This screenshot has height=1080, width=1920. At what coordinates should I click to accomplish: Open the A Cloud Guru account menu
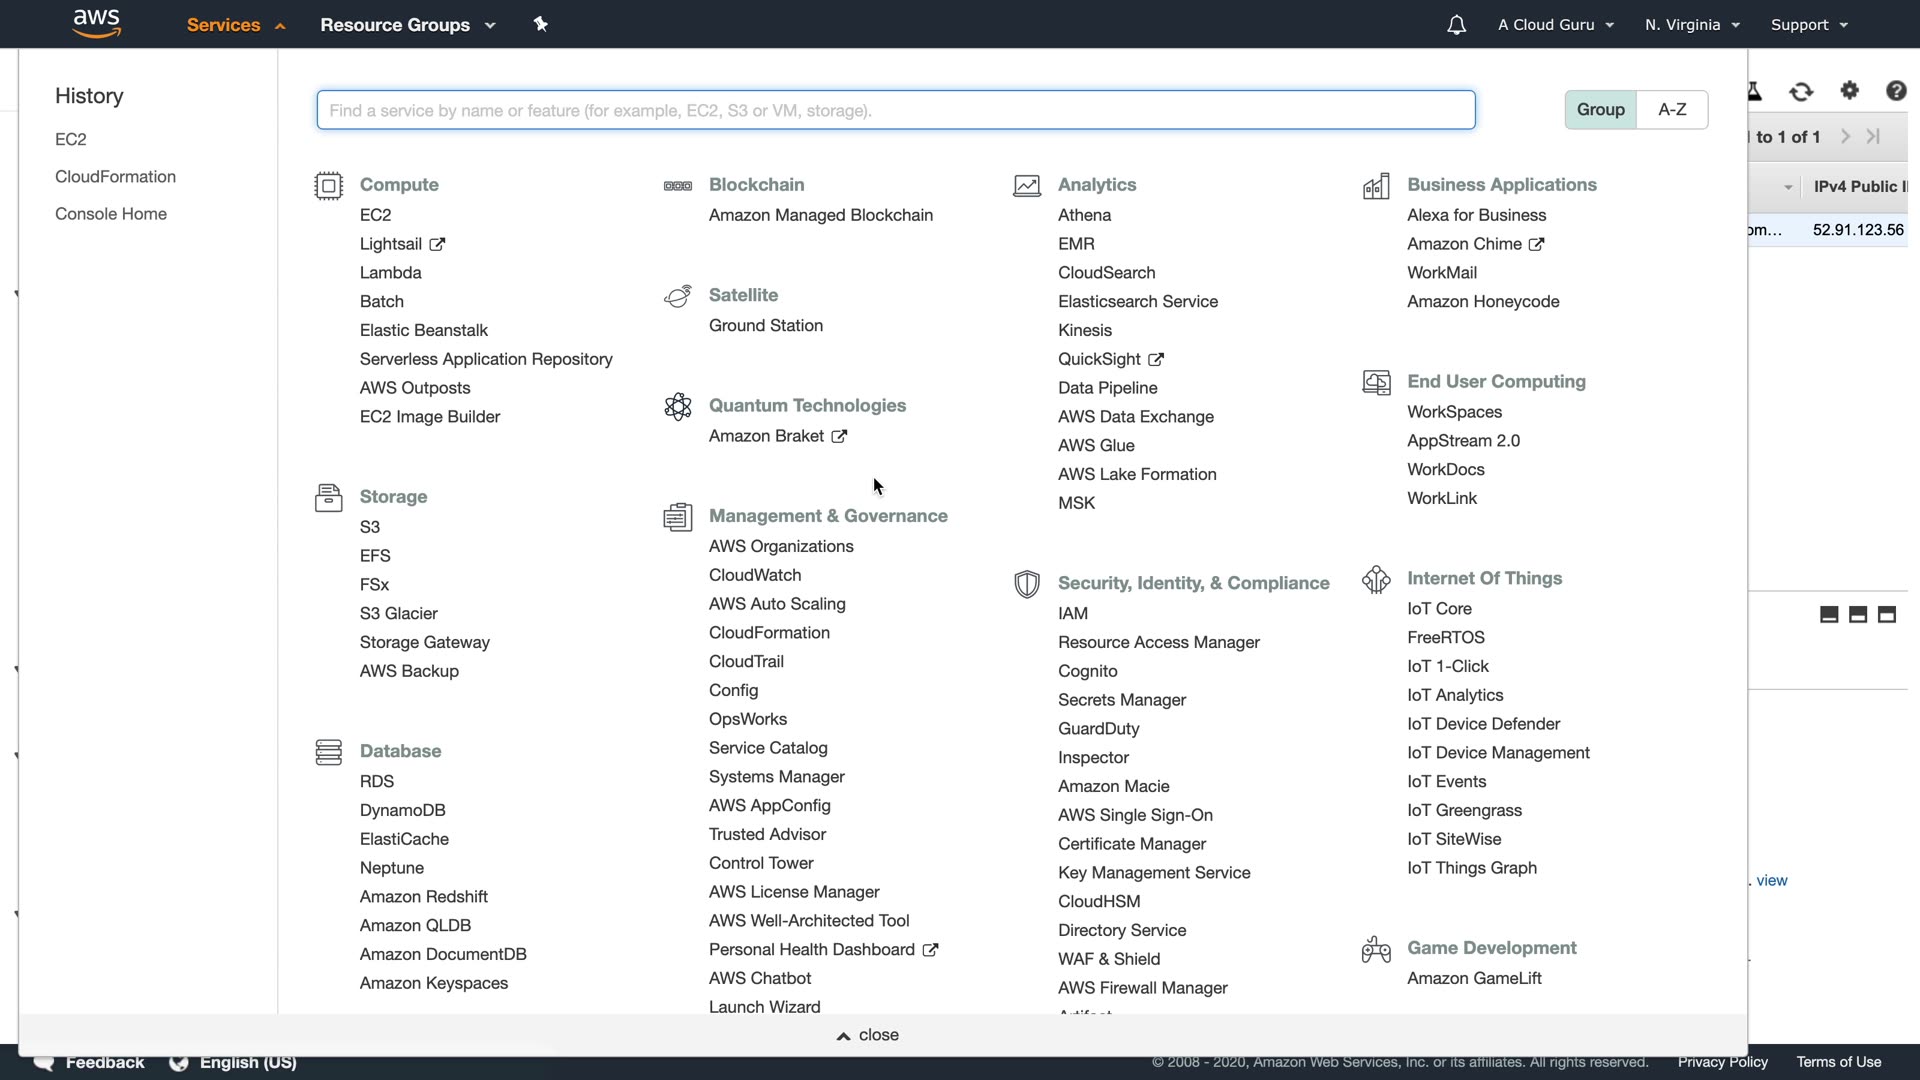[x=1555, y=25]
